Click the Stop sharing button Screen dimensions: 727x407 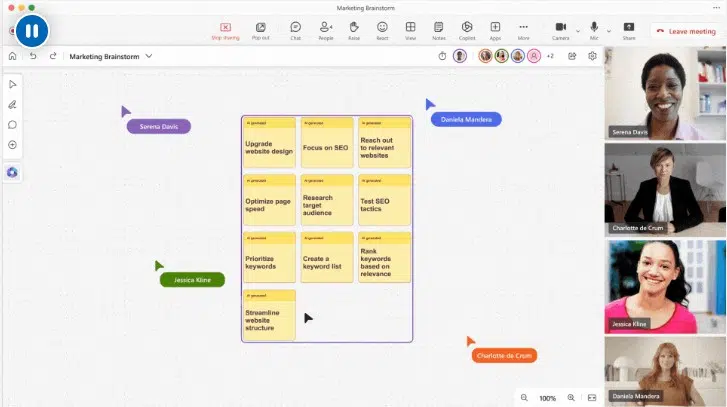(x=225, y=31)
